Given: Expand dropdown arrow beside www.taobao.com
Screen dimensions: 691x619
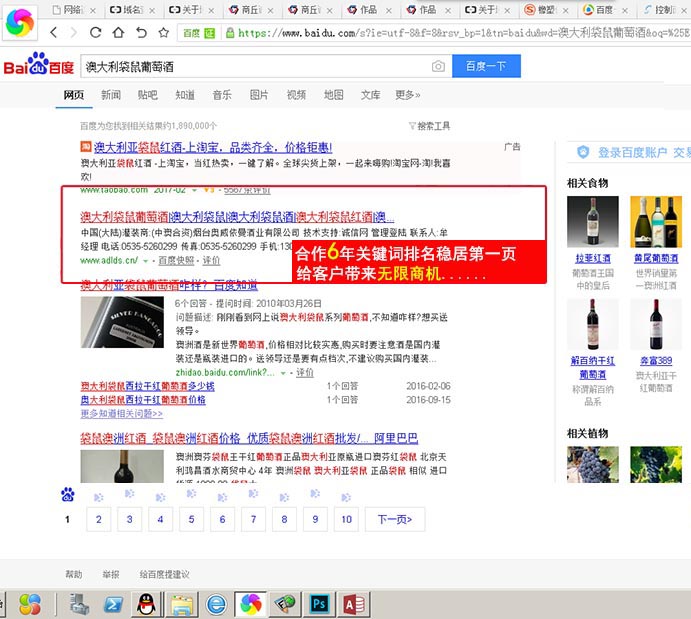Looking at the screenshot, I should pos(194,190).
